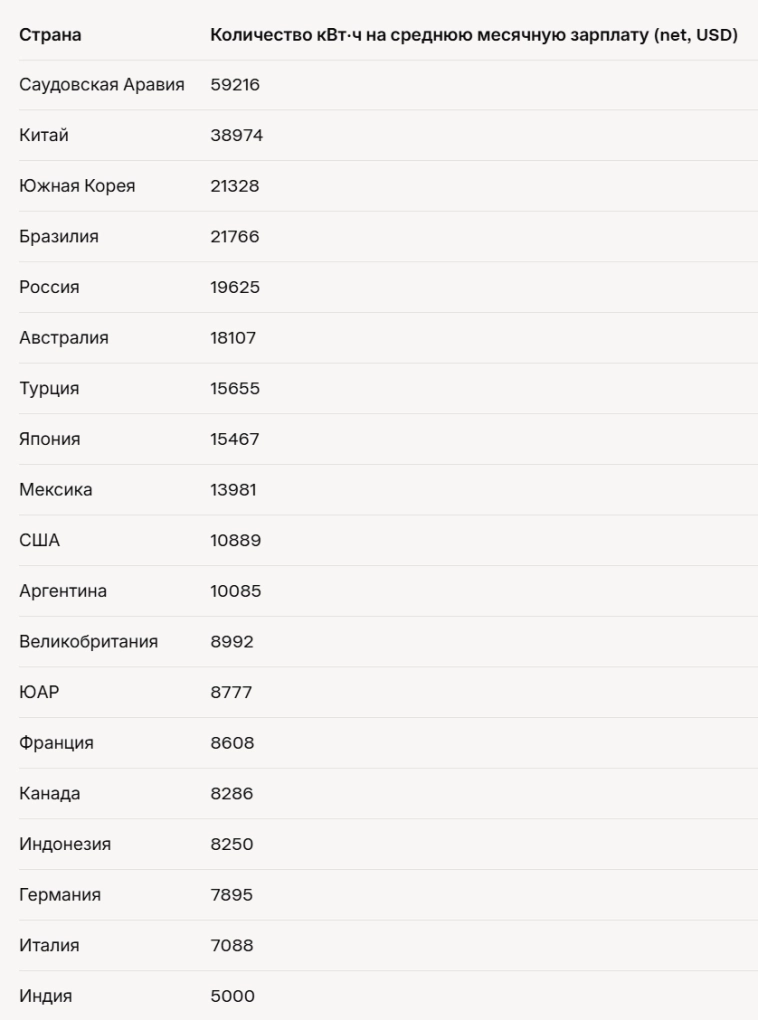
Task: Click the value 18107 for Австралия
Action: (233, 338)
